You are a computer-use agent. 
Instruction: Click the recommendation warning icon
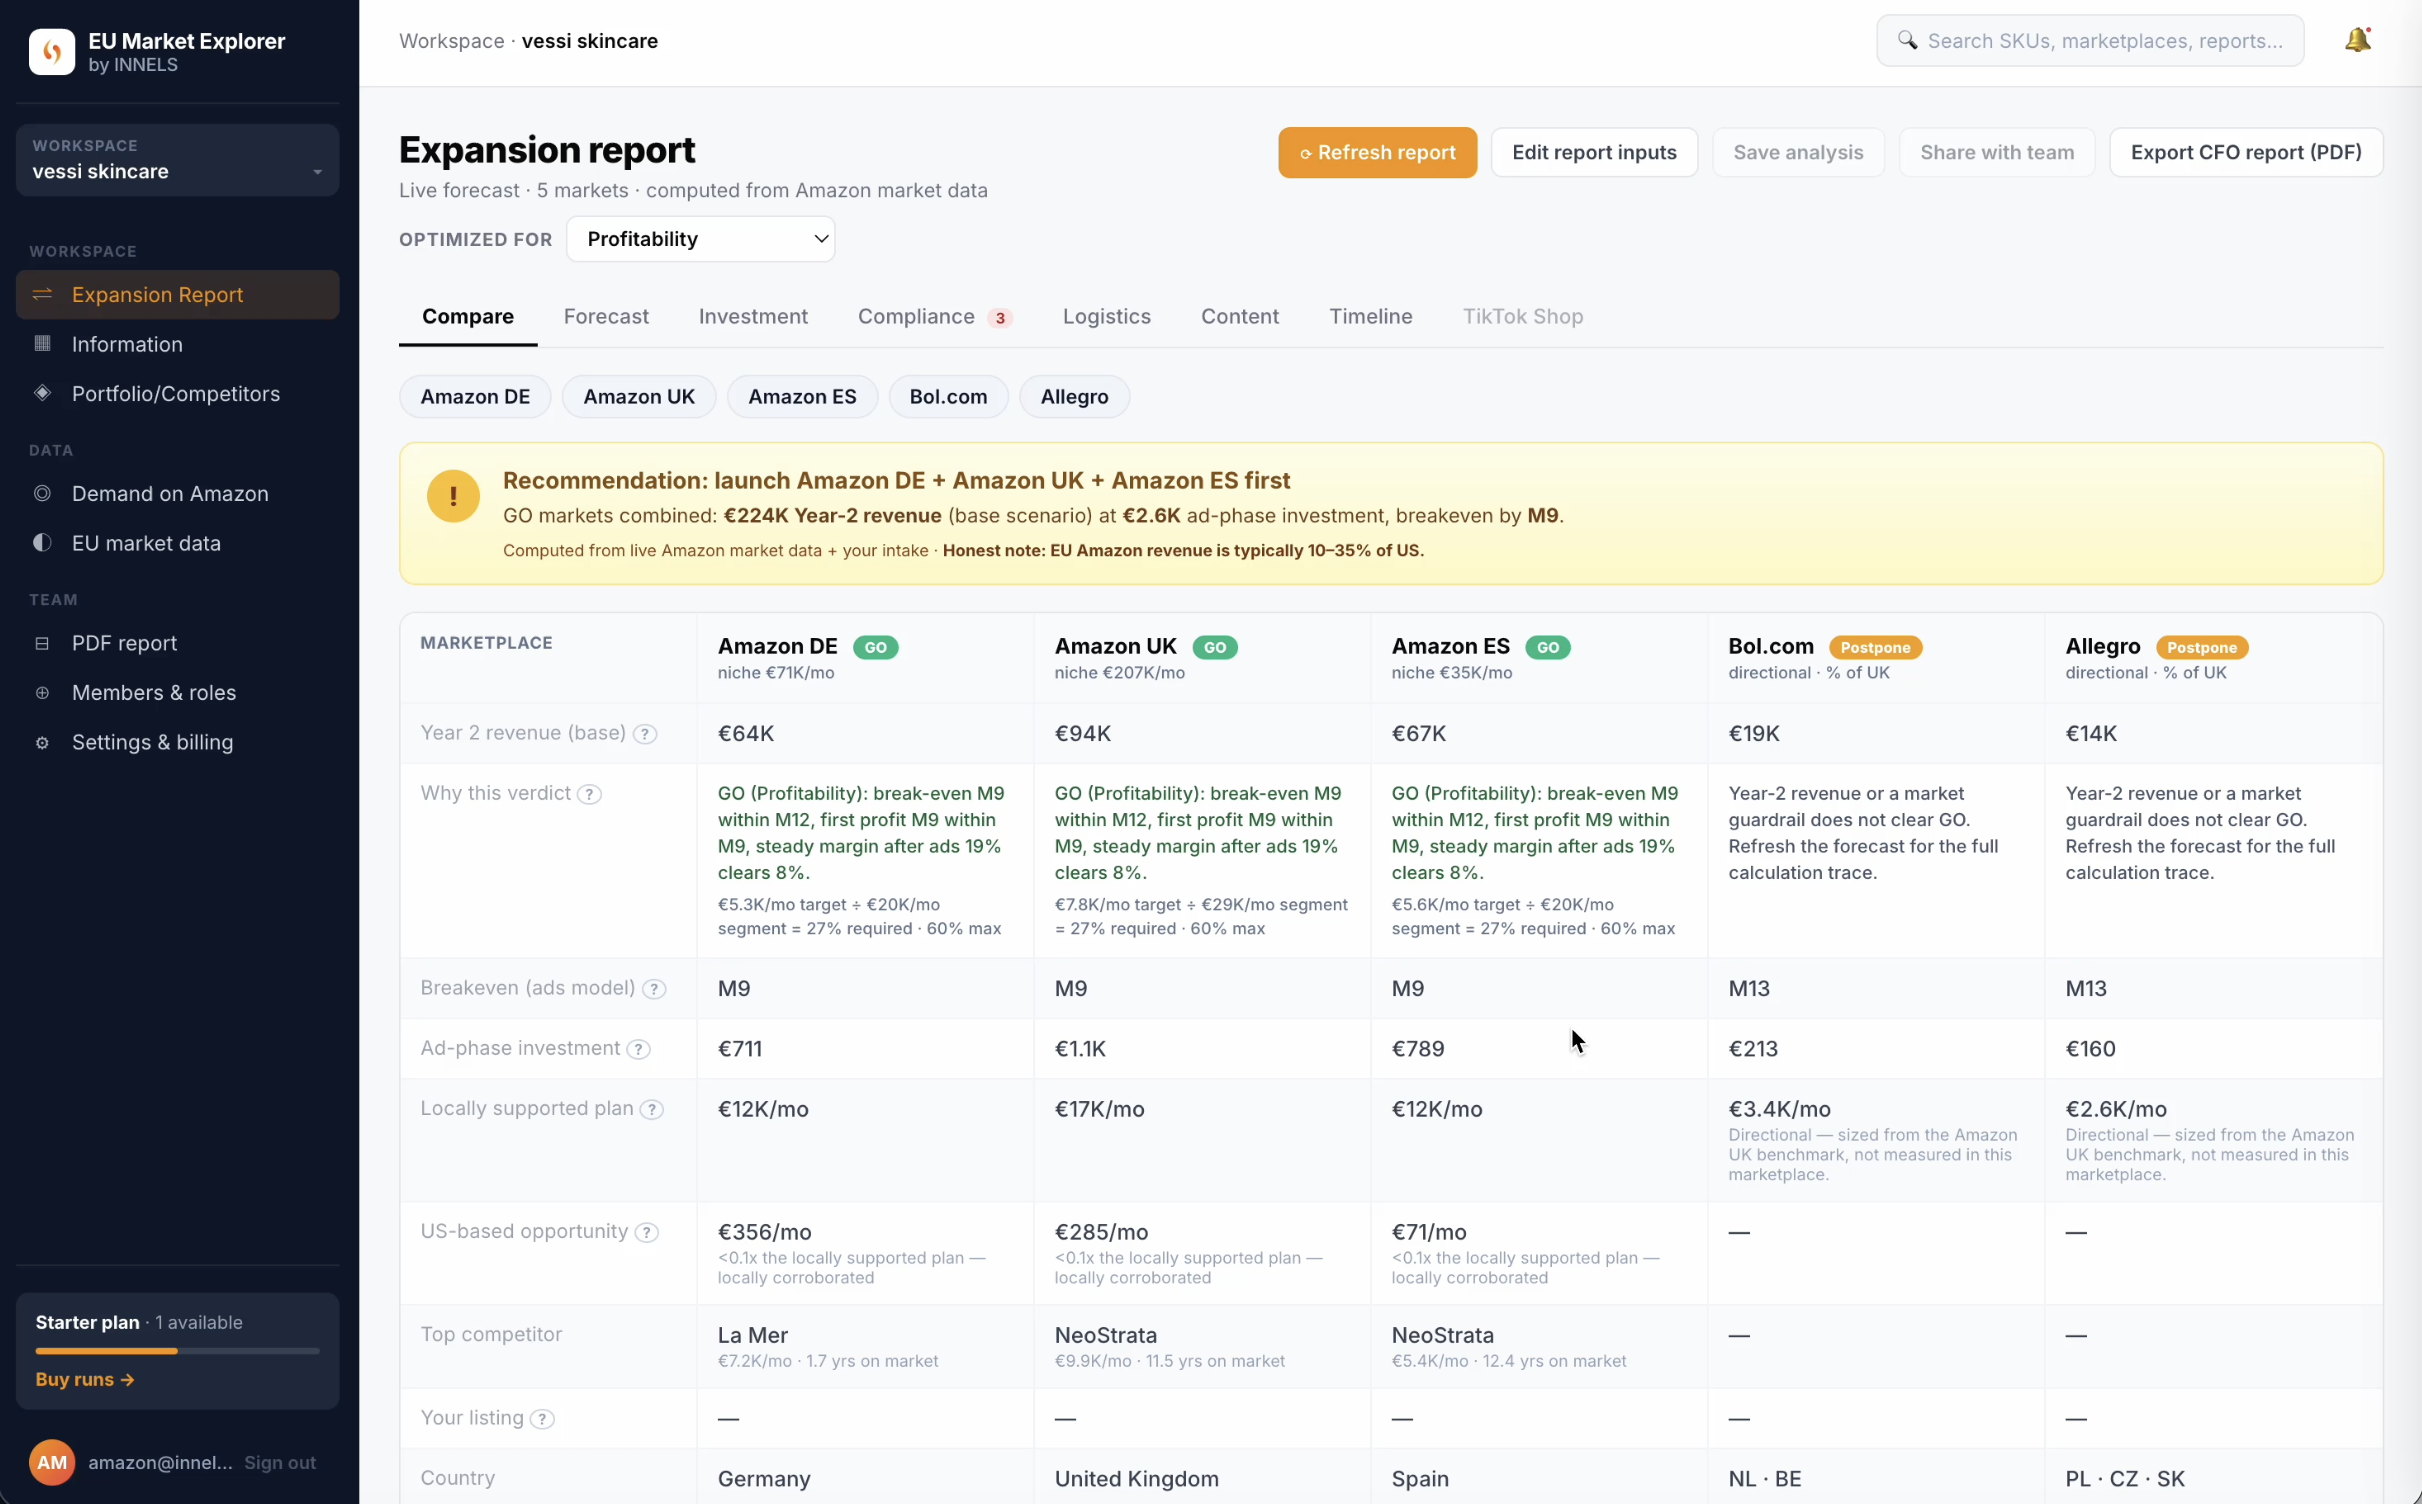(x=453, y=496)
